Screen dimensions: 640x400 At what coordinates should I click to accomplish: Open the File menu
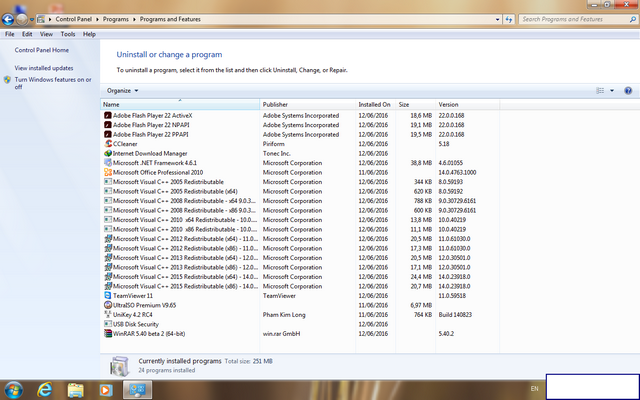[9, 34]
